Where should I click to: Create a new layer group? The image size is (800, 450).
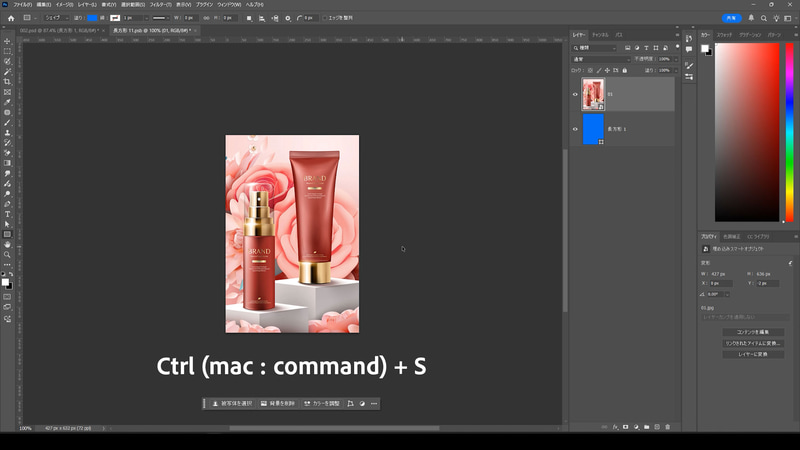click(x=646, y=427)
